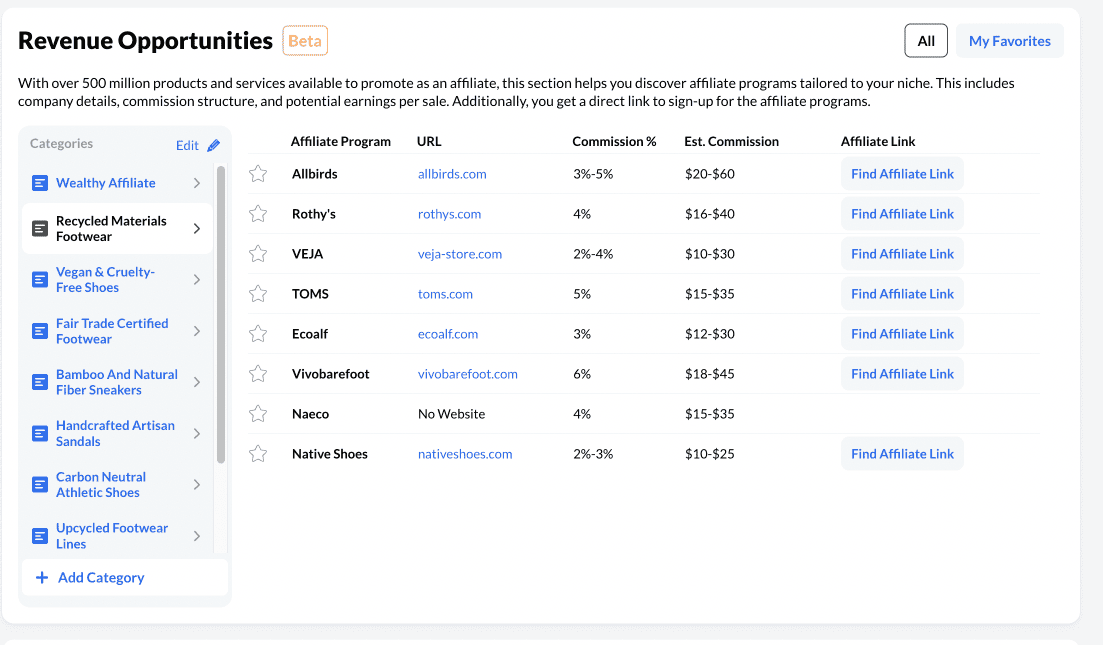
Task: Click Find Affiliate Link for Ecoalf
Action: pyautogui.click(x=902, y=334)
